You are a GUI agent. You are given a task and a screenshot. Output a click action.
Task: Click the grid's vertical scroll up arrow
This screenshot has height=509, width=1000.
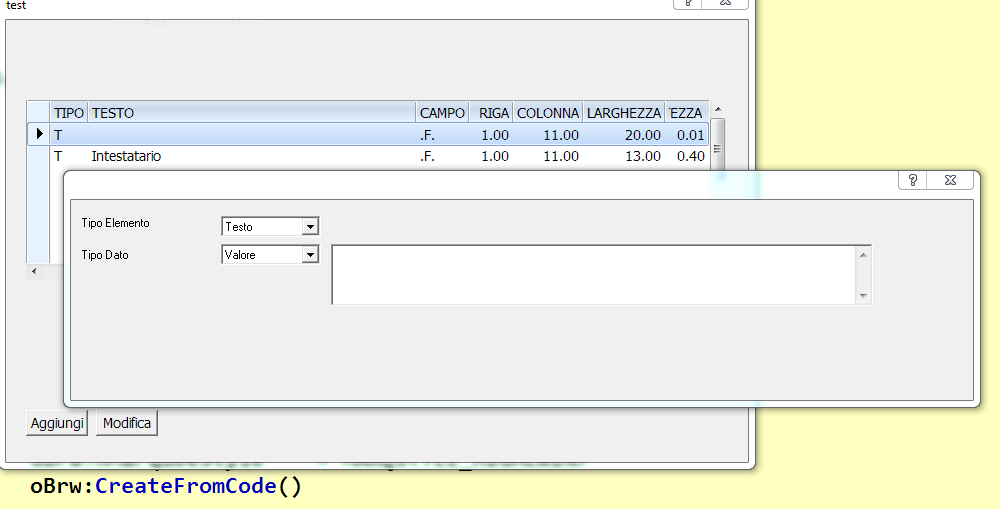pos(717,109)
